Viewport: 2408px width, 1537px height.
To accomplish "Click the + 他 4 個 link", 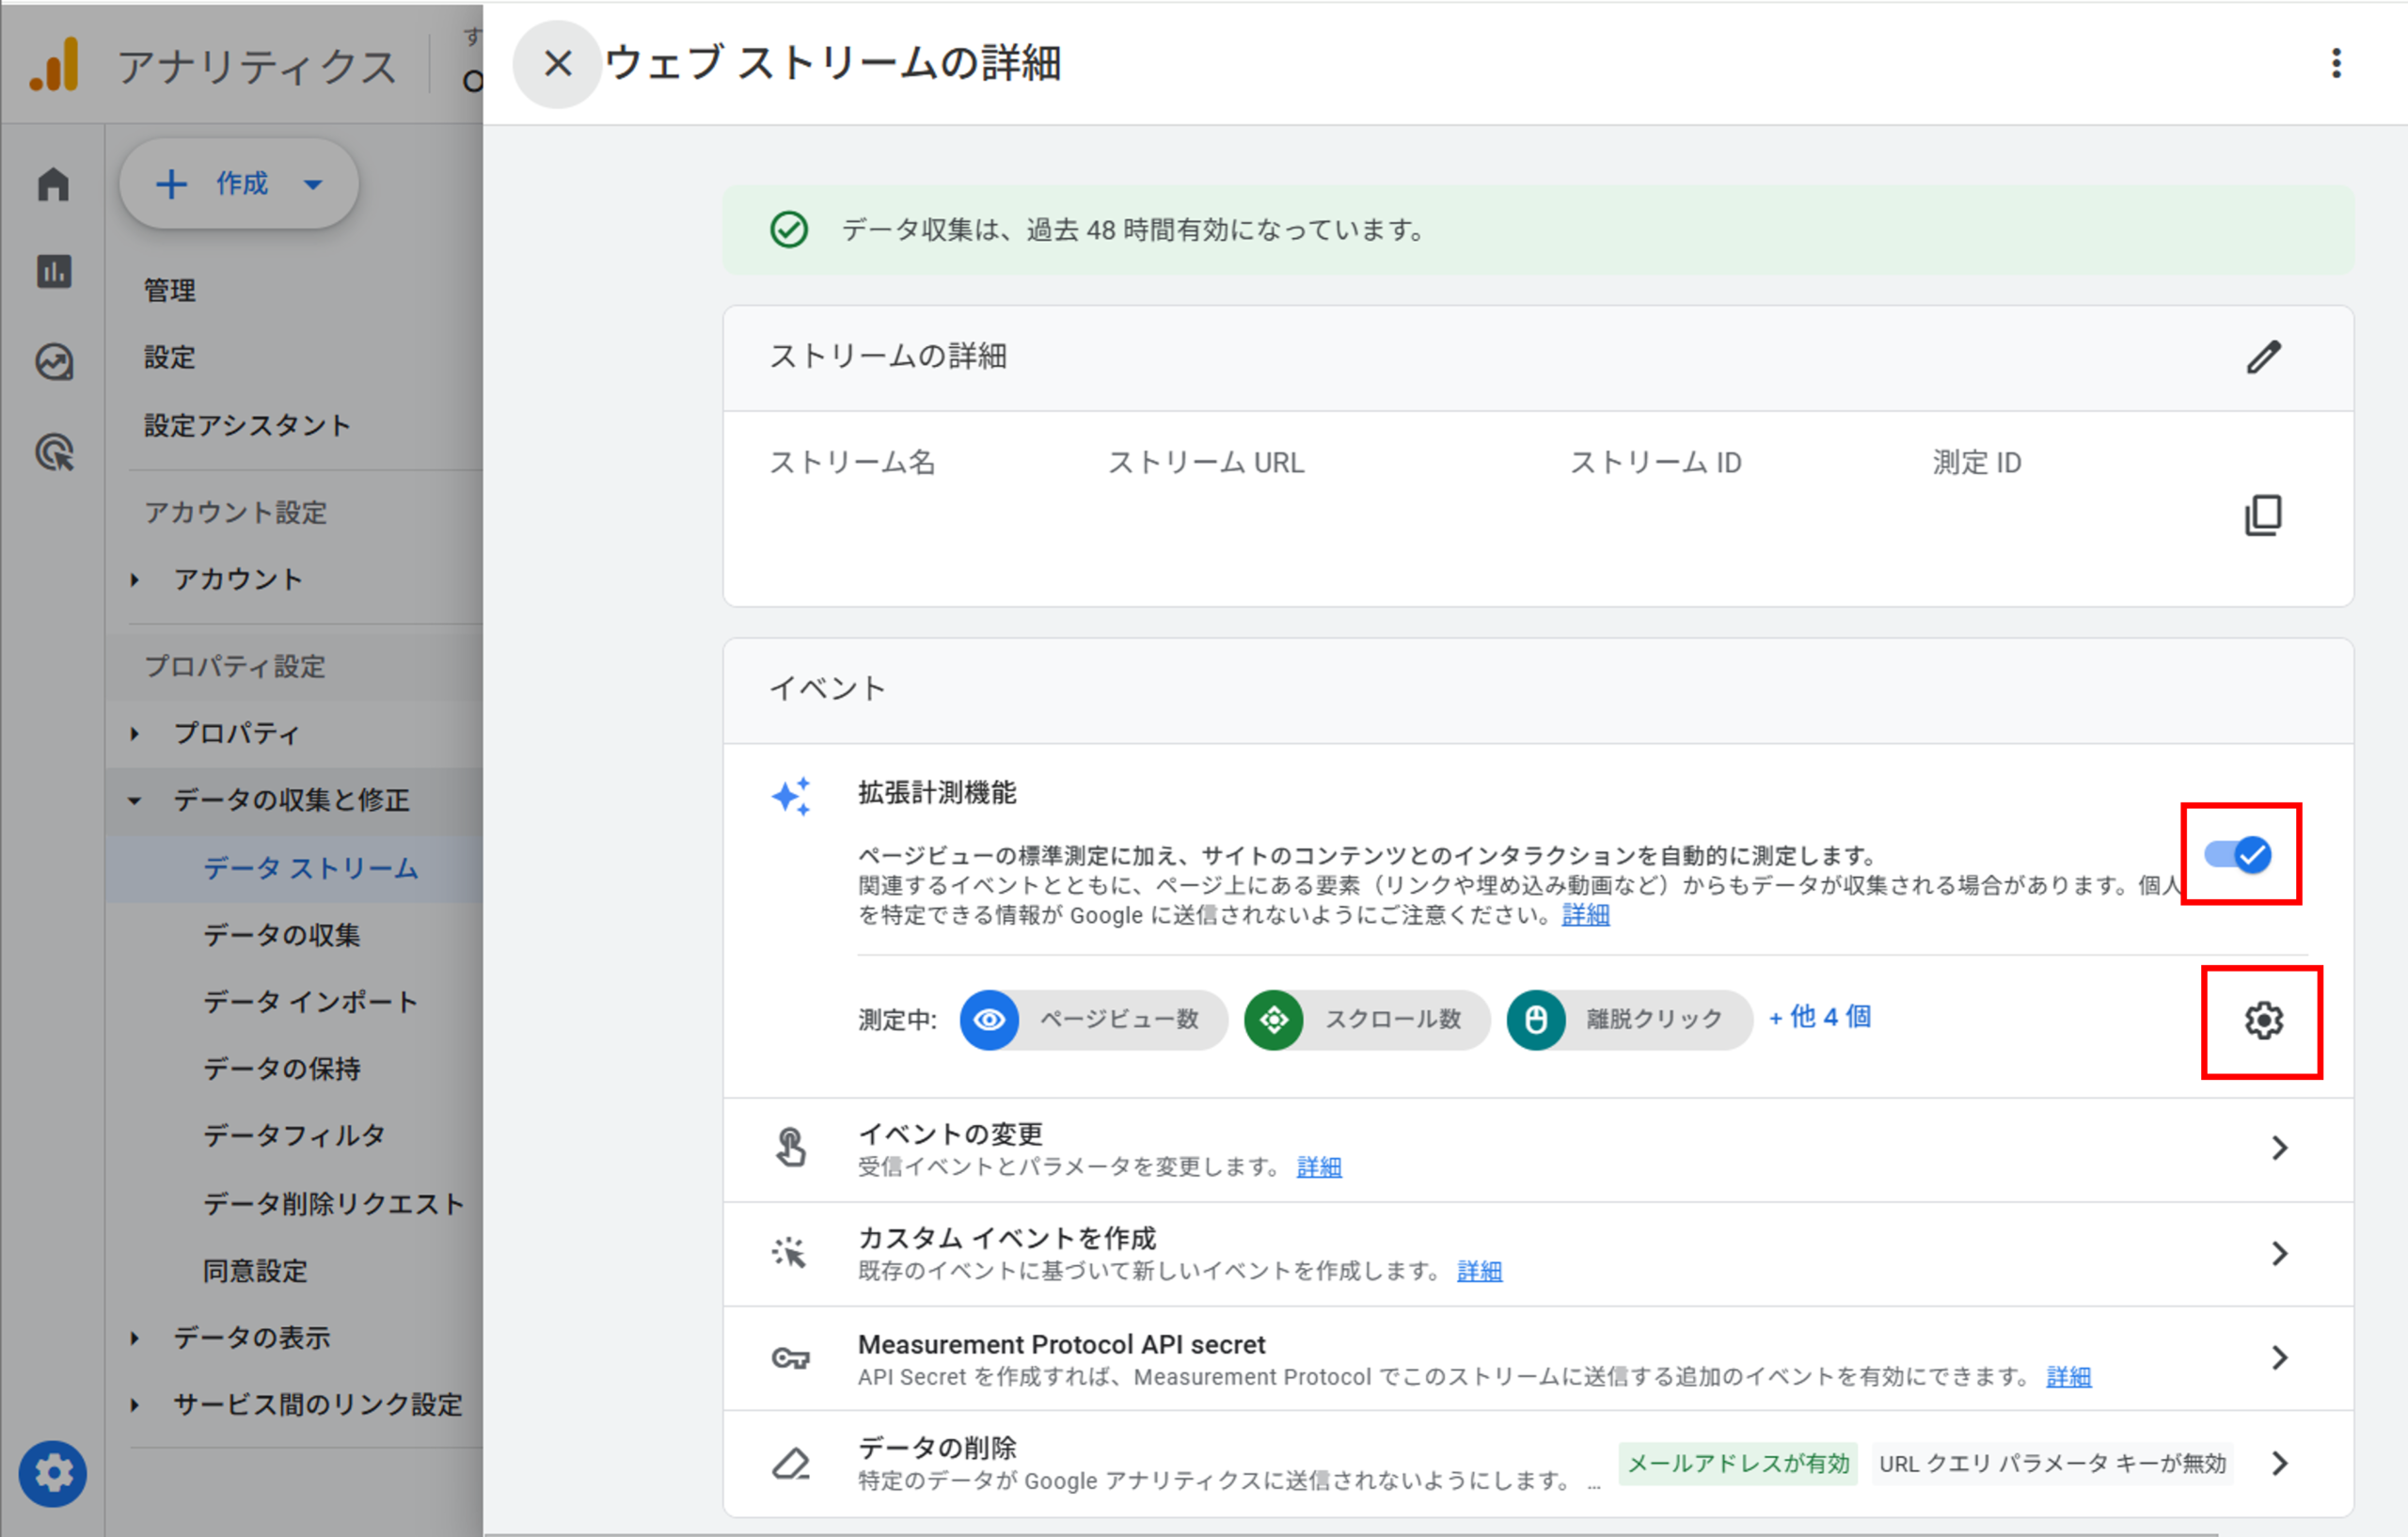I will [x=1820, y=1018].
